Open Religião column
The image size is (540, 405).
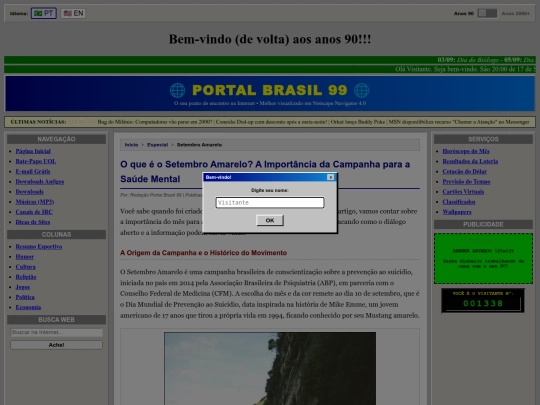[26, 277]
